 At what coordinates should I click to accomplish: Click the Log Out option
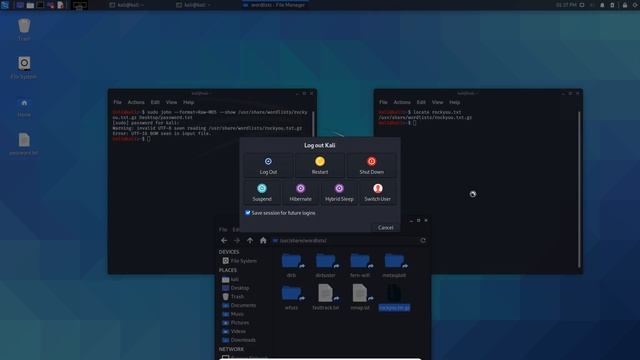(268, 165)
